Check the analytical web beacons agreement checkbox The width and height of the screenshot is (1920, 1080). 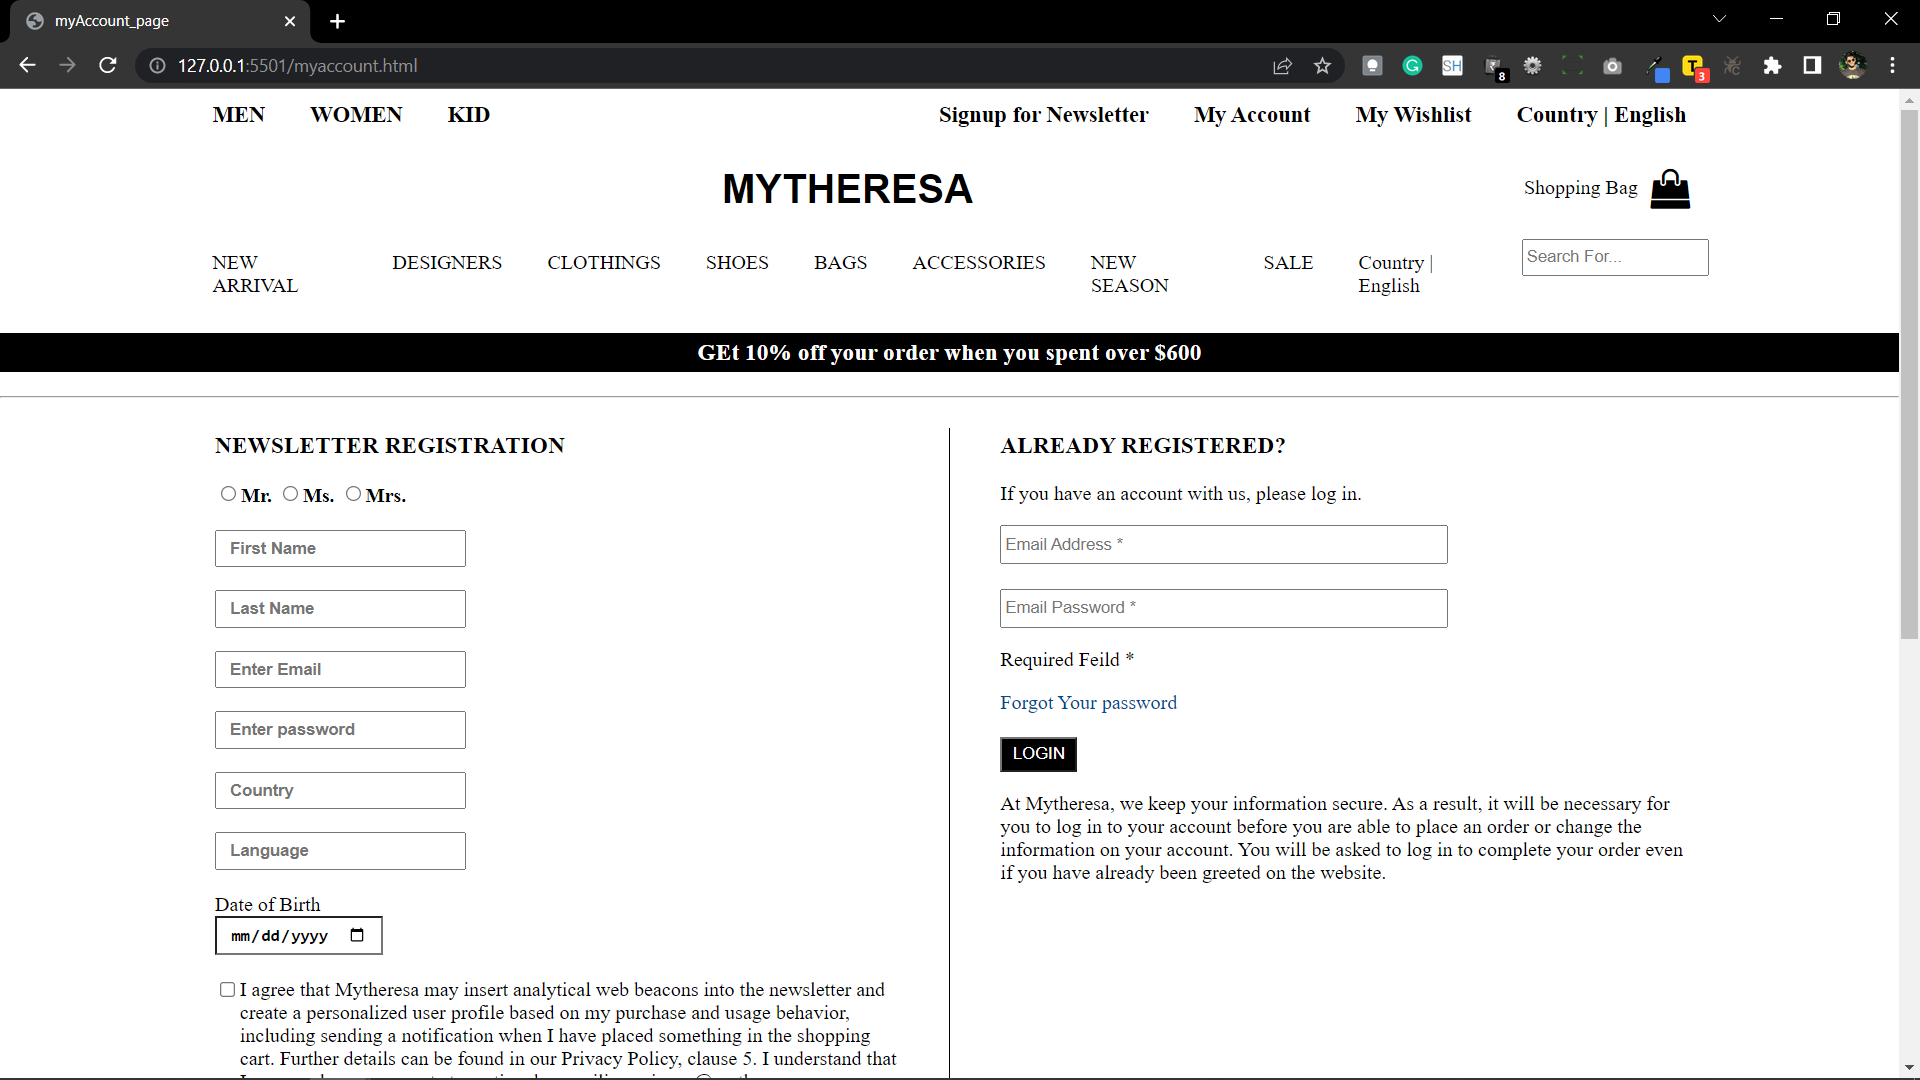click(x=227, y=990)
